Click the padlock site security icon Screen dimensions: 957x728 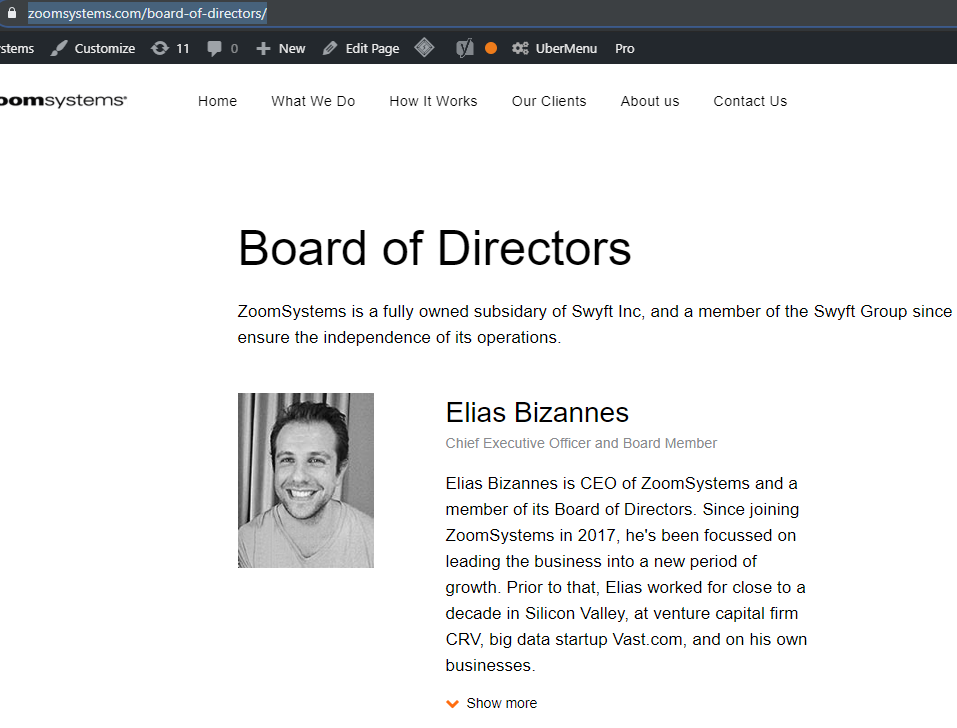click(x=12, y=14)
